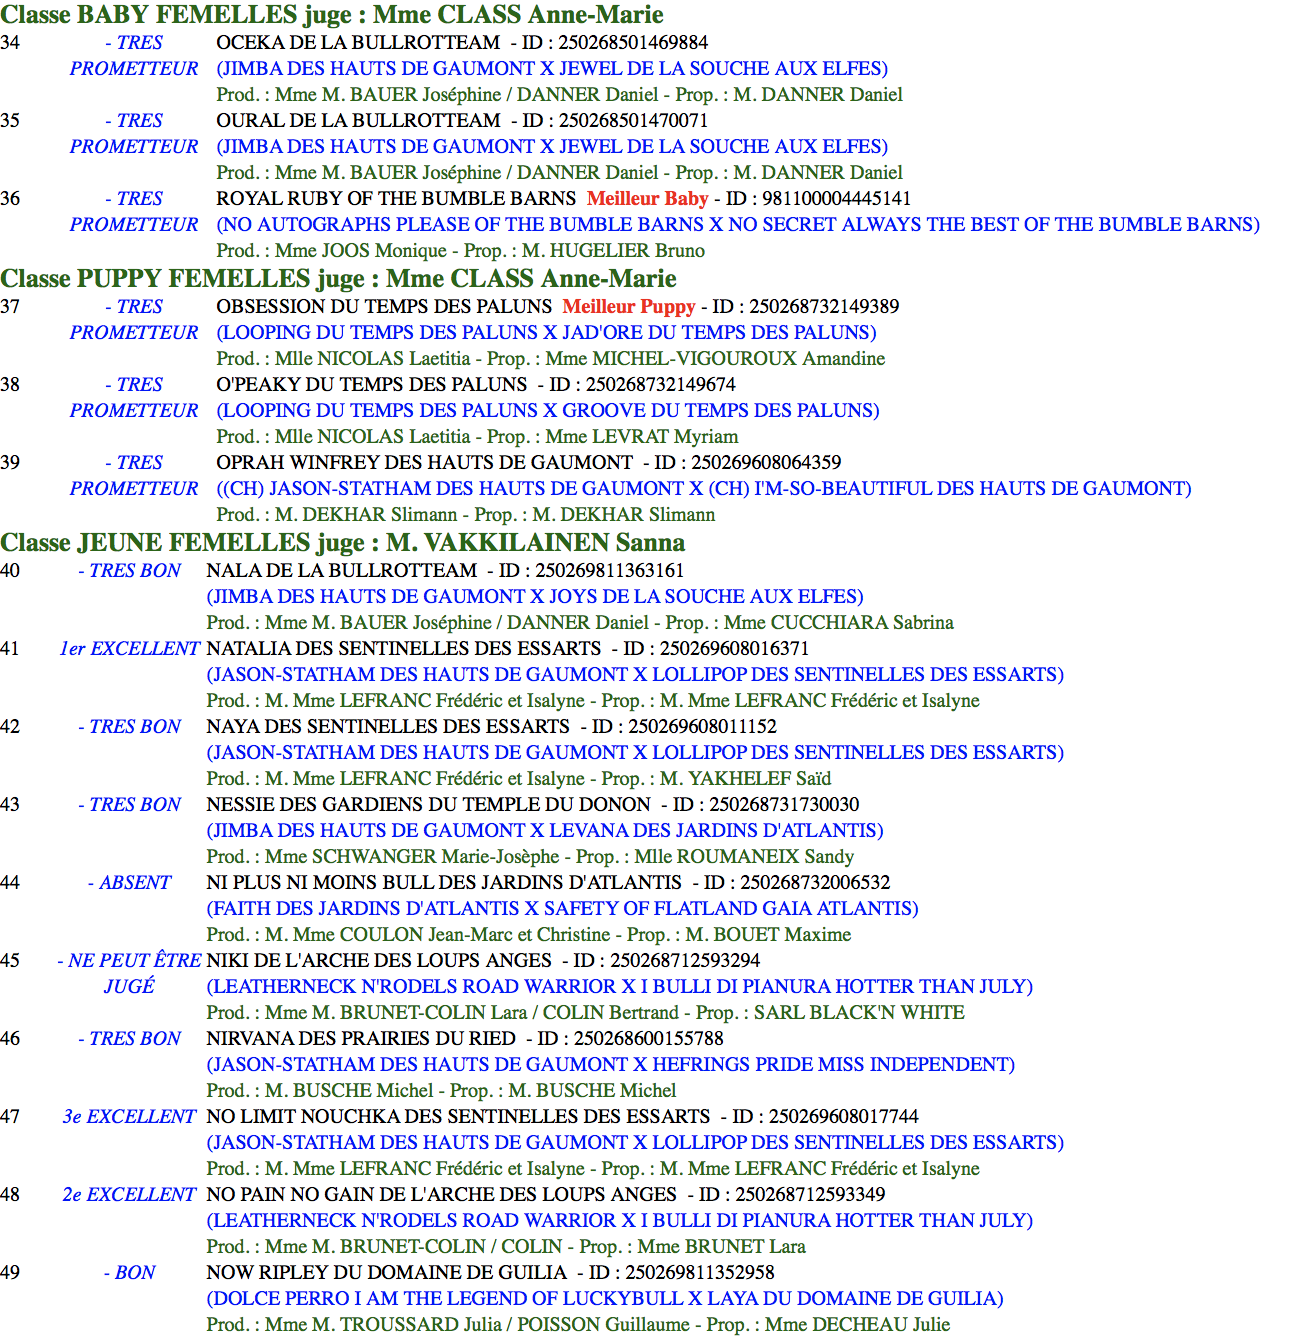Click entry number 41

pyautogui.click(x=10, y=648)
